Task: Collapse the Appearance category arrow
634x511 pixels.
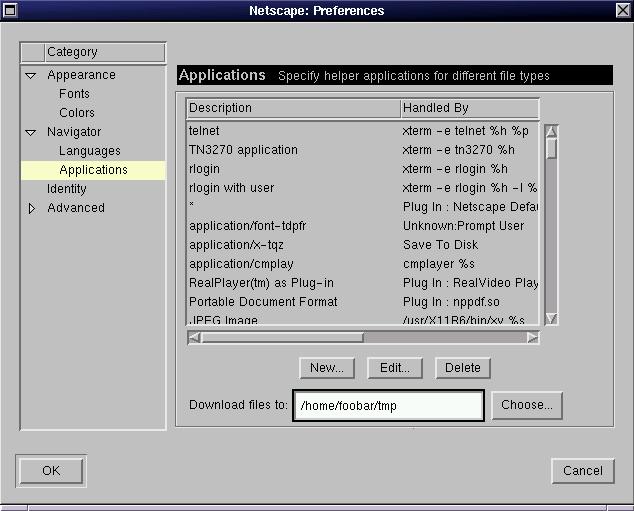Action: pyautogui.click(x=31, y=76)
